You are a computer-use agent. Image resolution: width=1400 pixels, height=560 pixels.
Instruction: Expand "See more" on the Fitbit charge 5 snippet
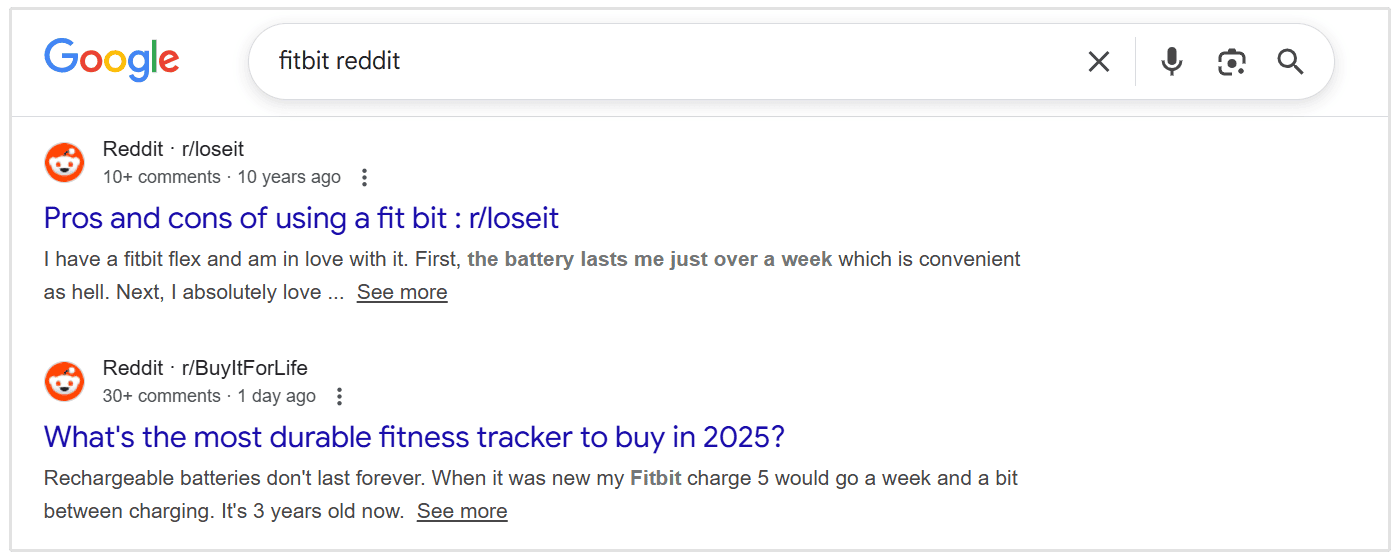[x=462, y=511]
